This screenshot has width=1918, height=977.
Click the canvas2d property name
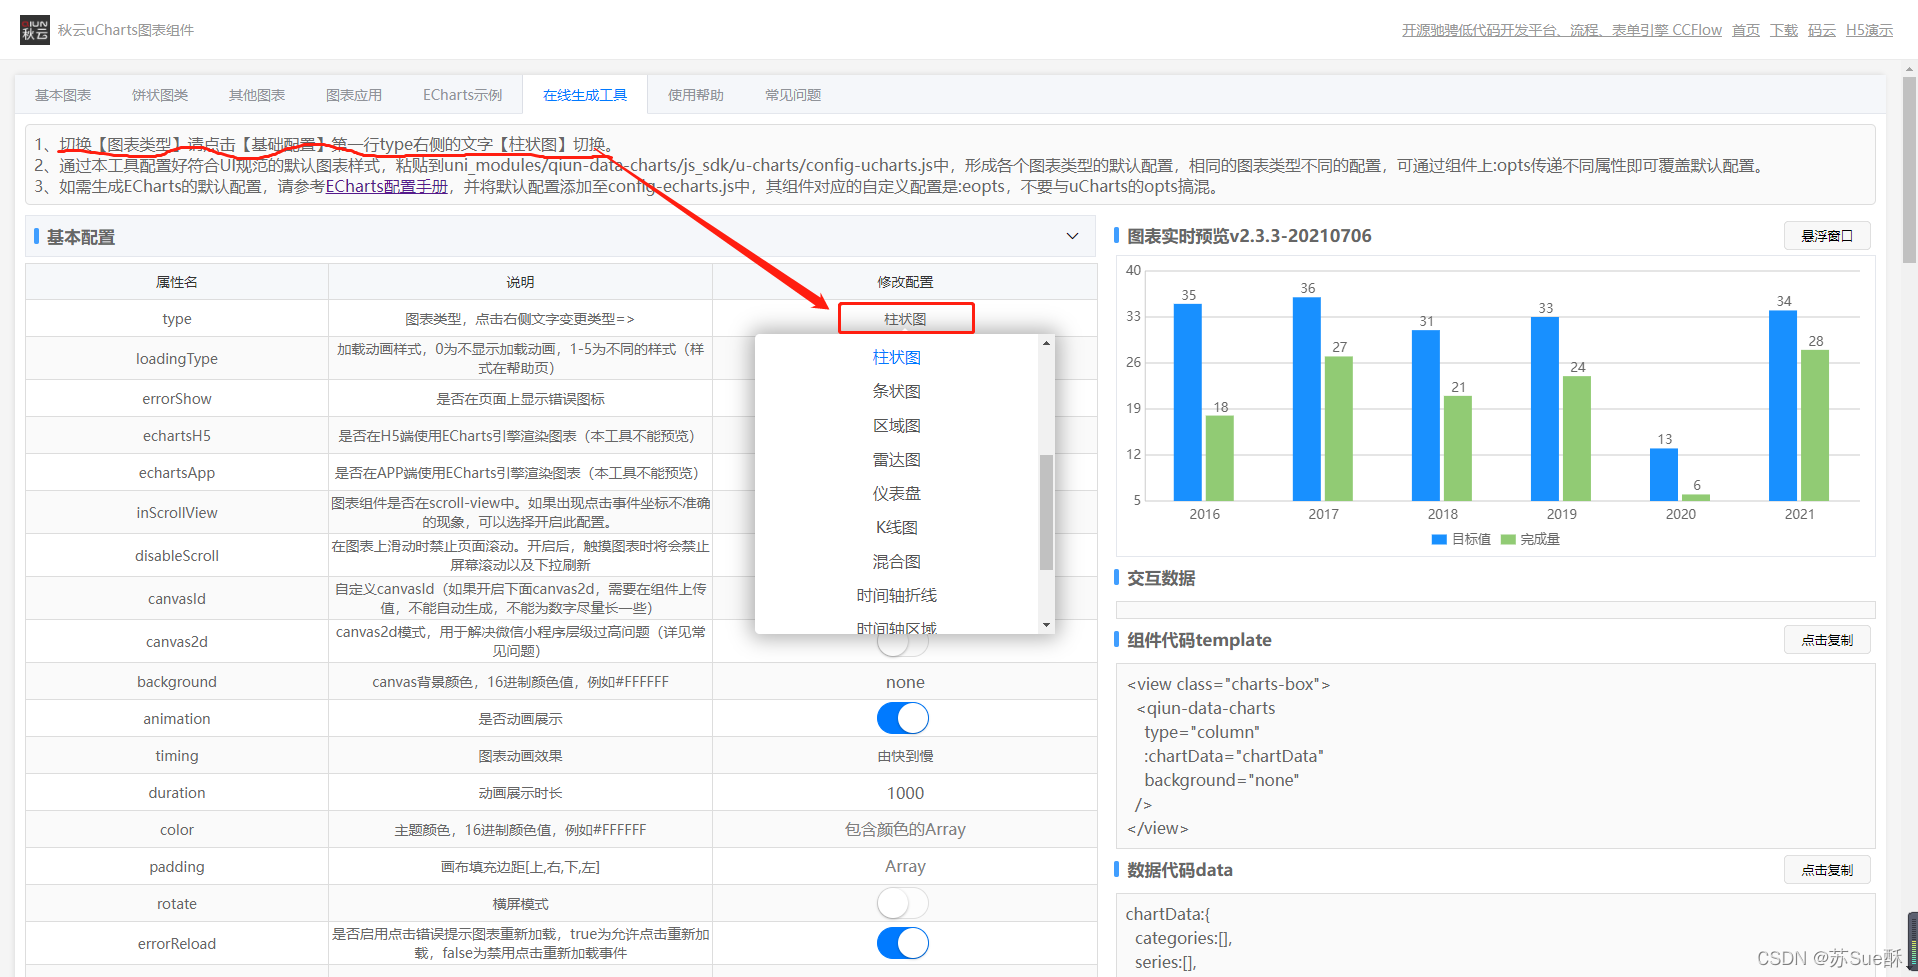[177, 641]
